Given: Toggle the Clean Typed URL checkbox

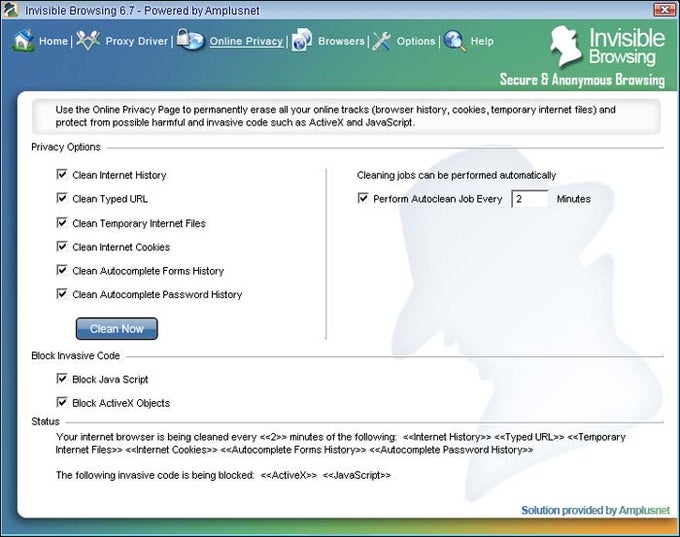Looking at the screenshot, I should tap(62, 198).
